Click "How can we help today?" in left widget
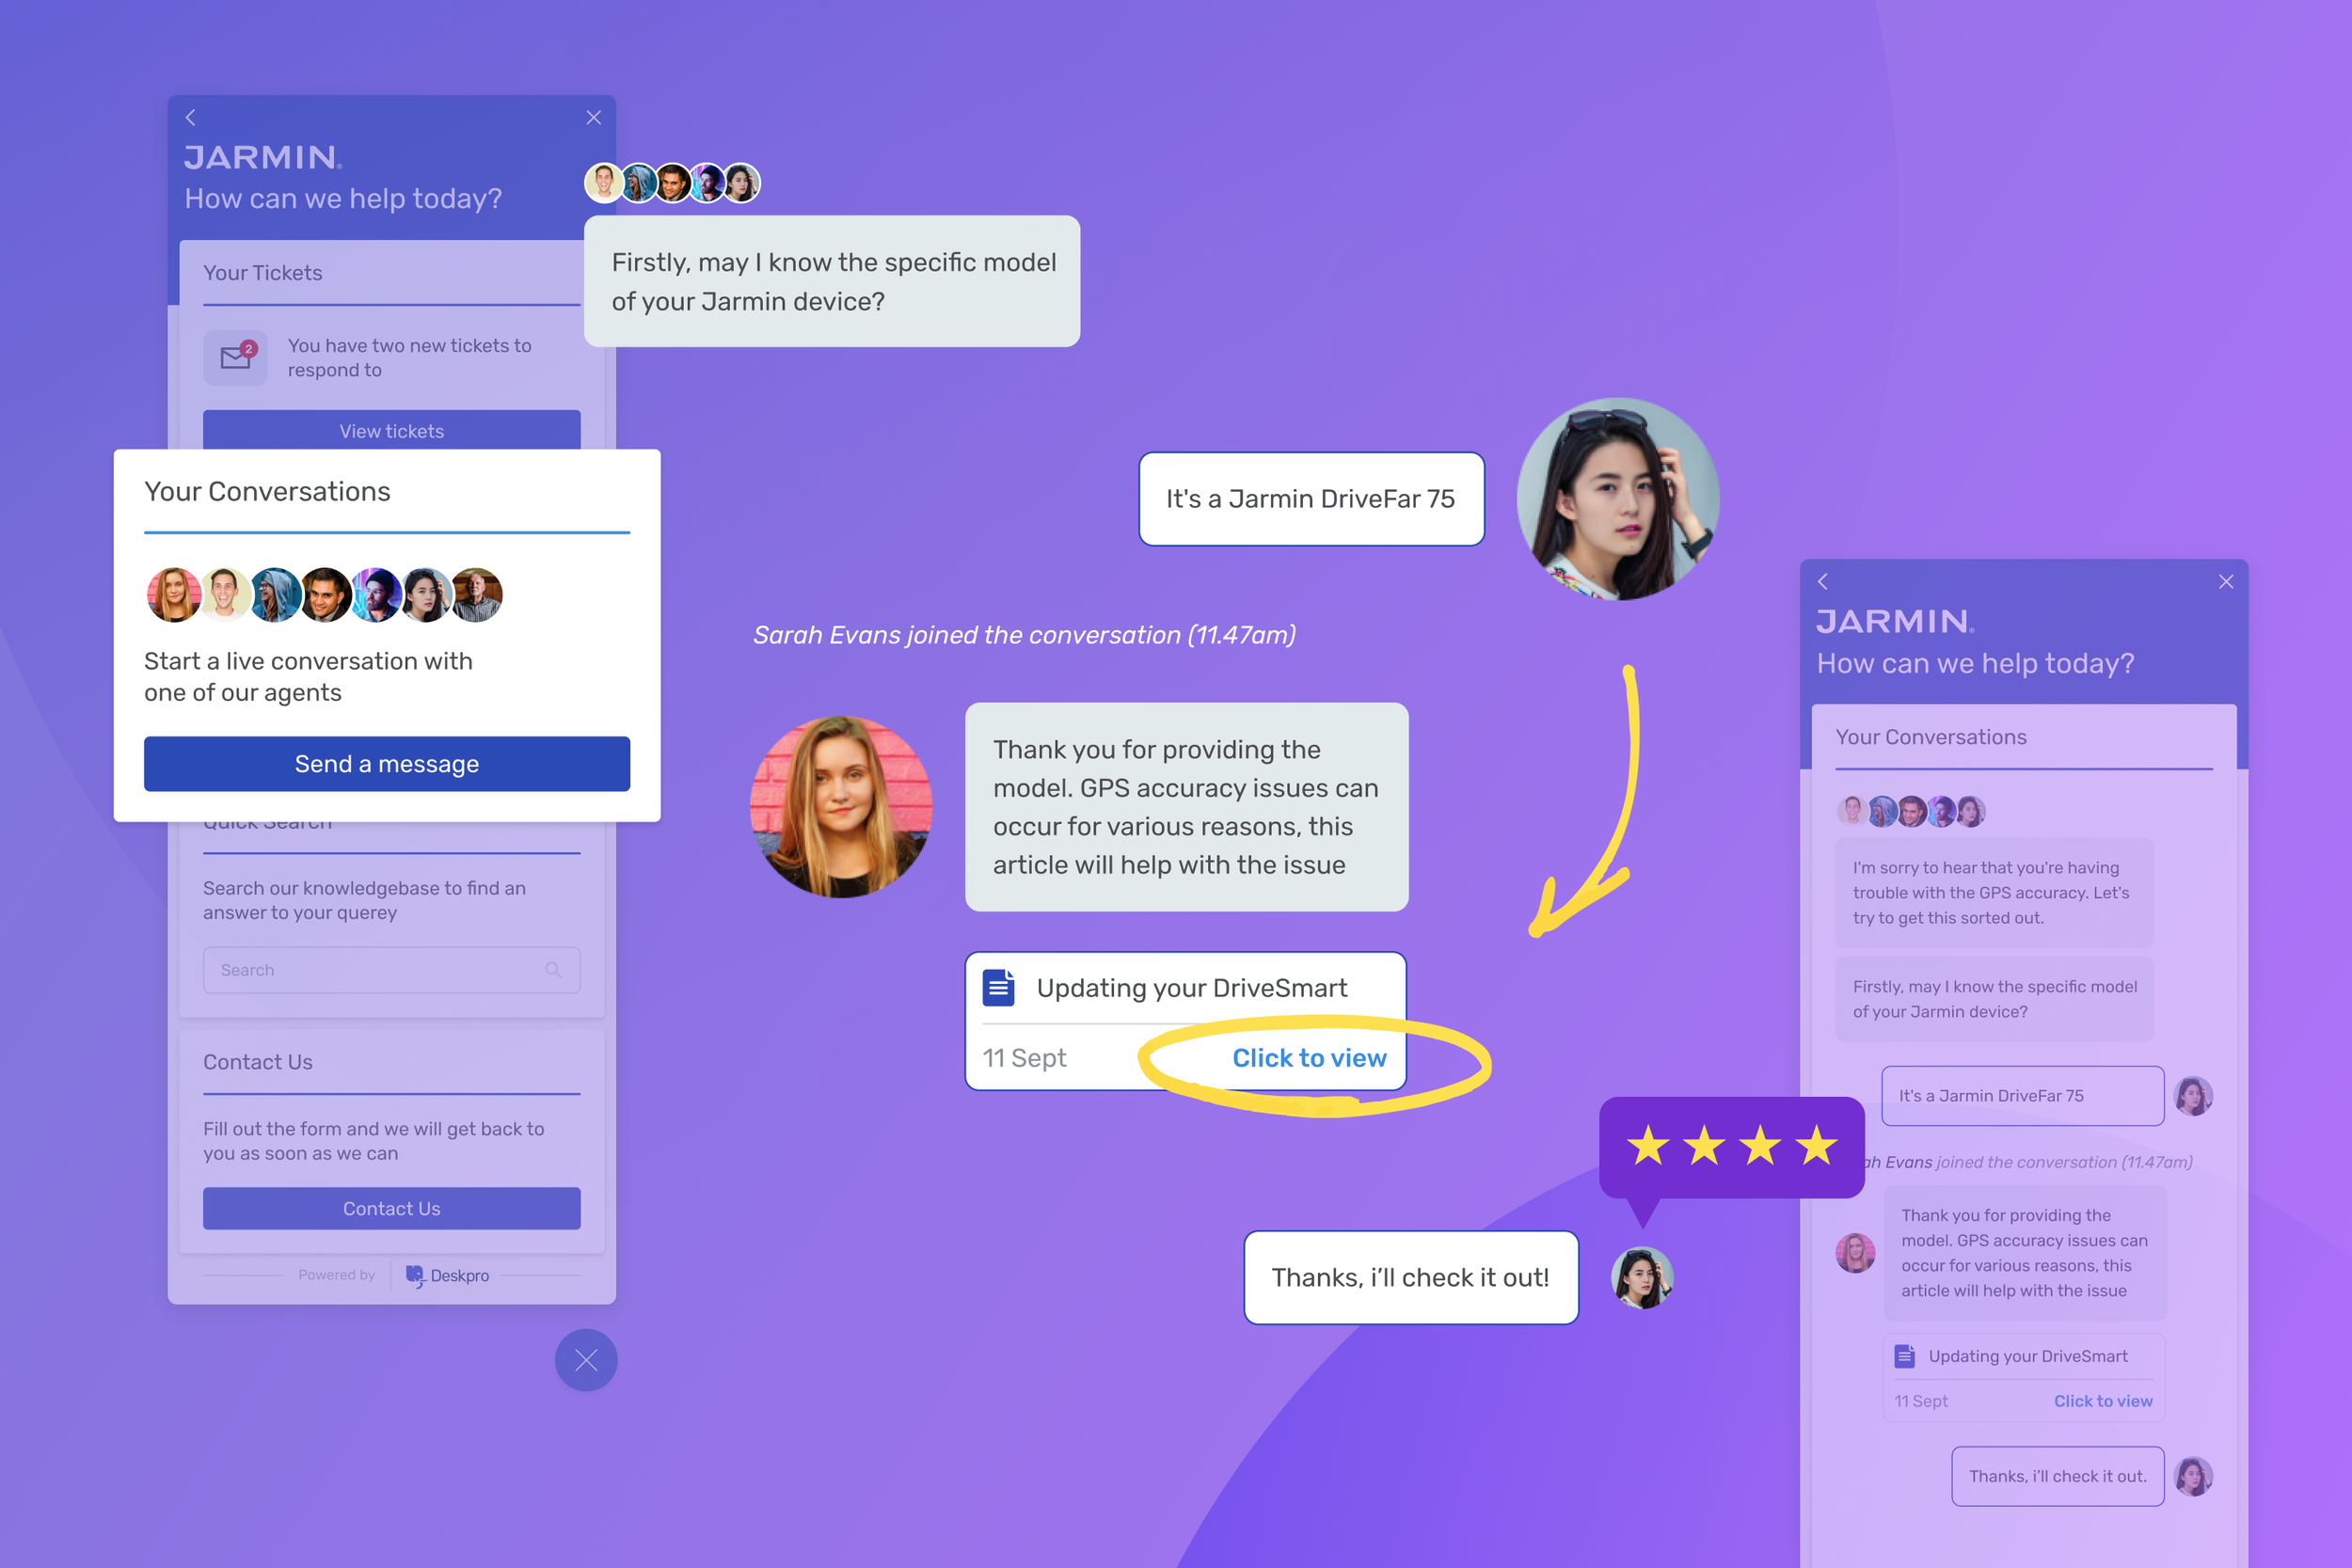 tap(343, 198)
